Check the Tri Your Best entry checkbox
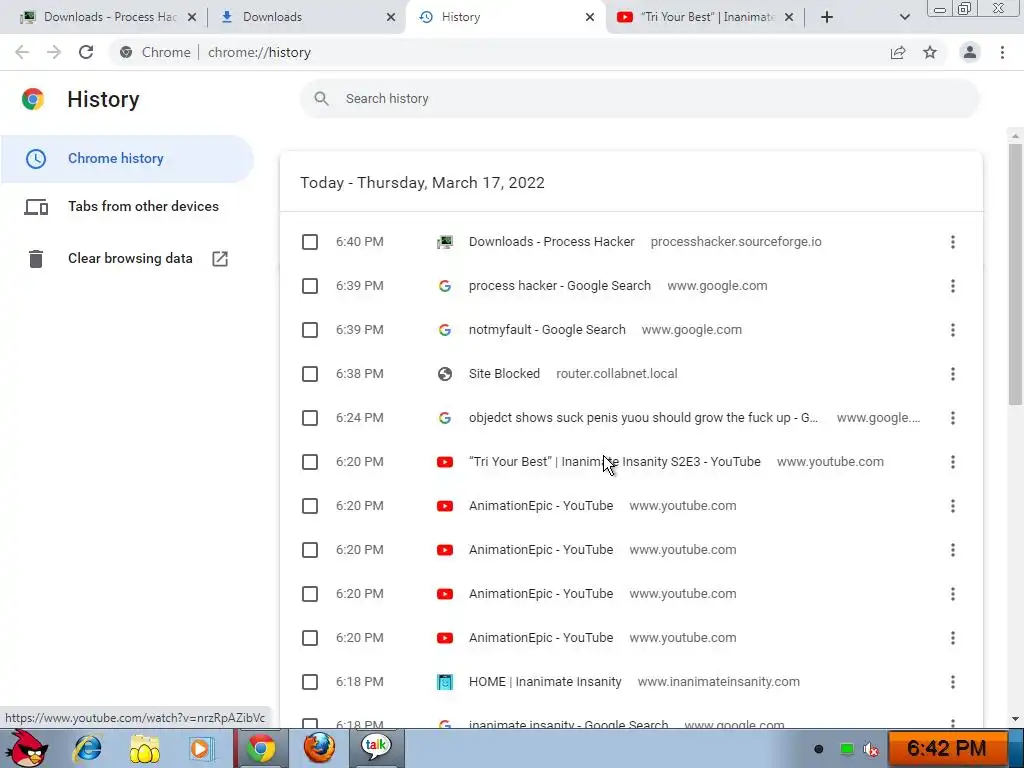Screen dimensions: 1024x768 pyautogui.click(x=310, y=462)
